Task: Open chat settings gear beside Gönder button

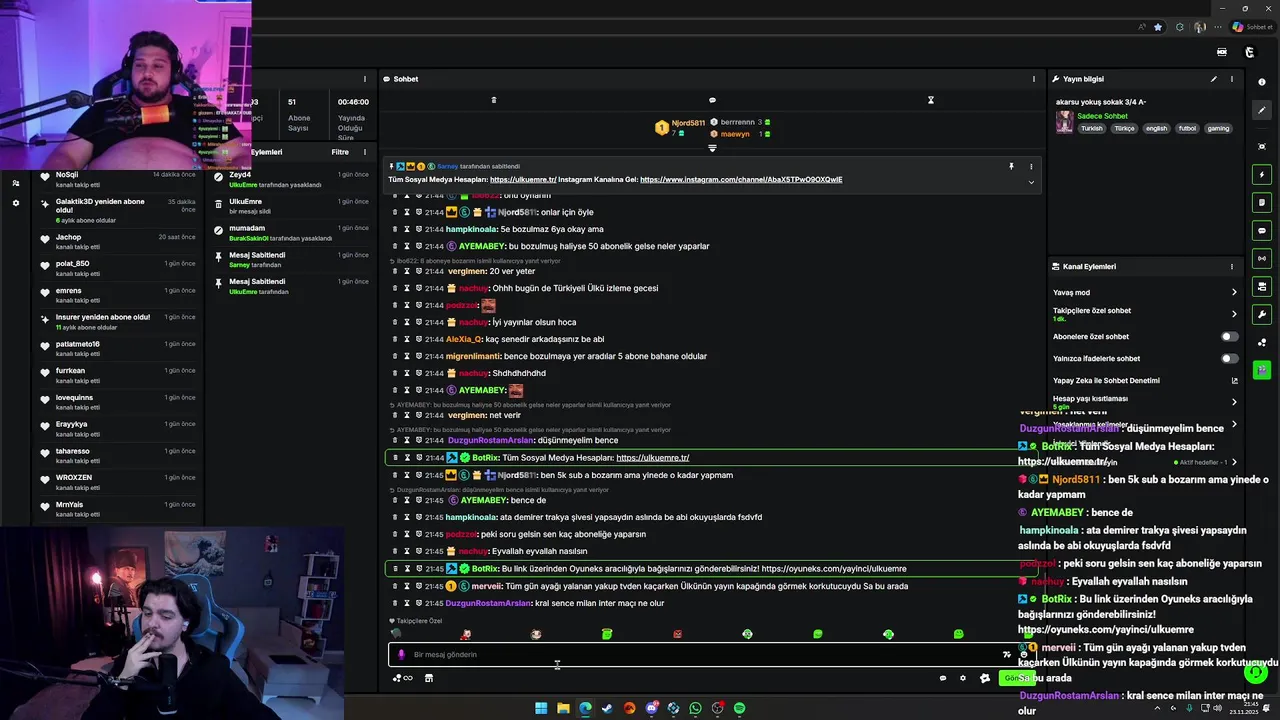Action: coord(963,678)
